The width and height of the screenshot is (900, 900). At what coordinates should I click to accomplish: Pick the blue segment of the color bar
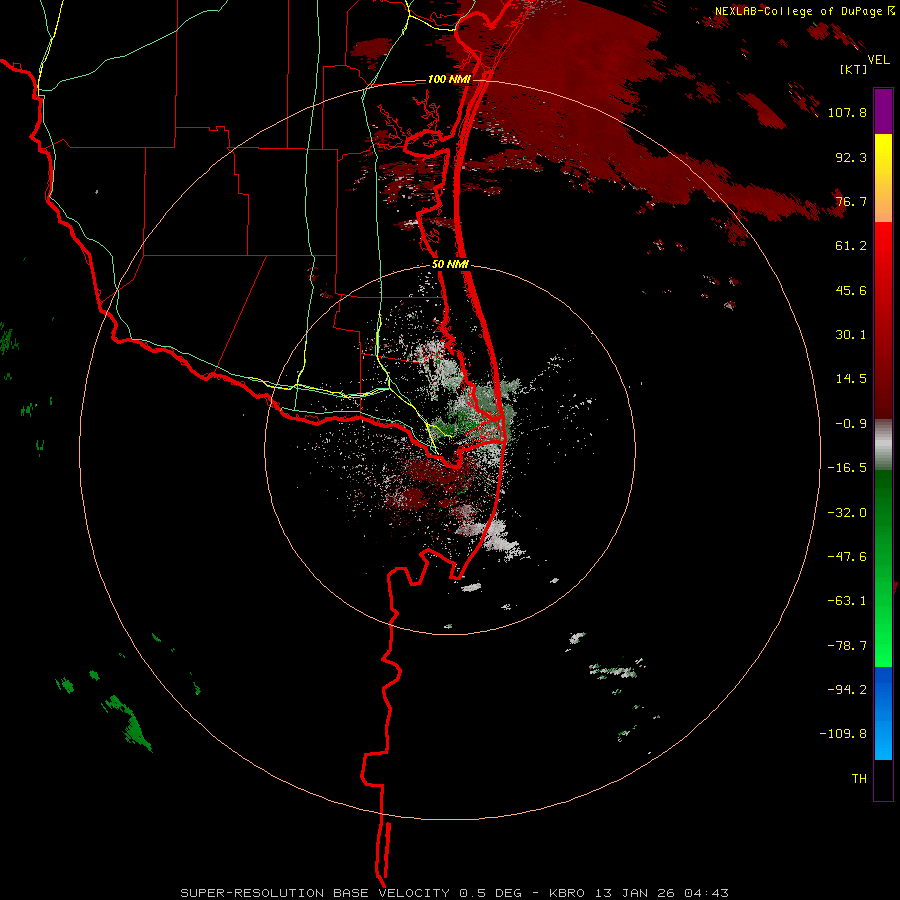(x=883, y=713)
